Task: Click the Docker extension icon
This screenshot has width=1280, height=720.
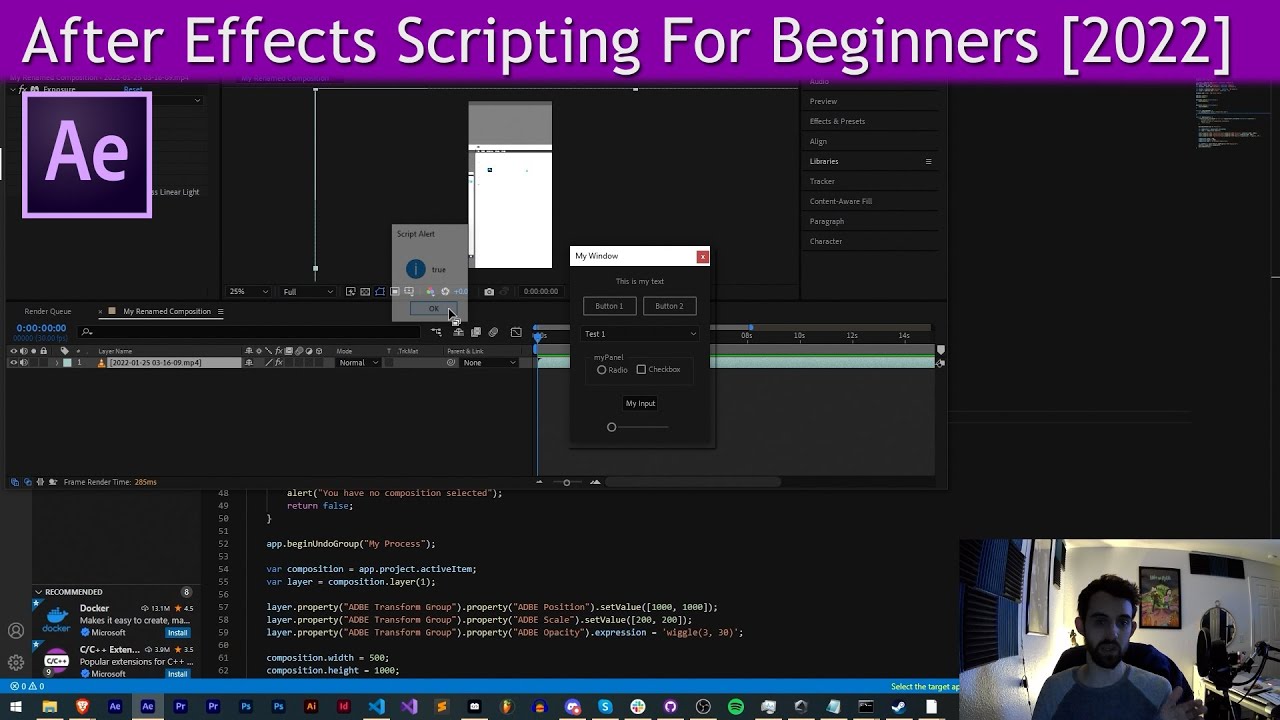Action: tap(57, 619)
